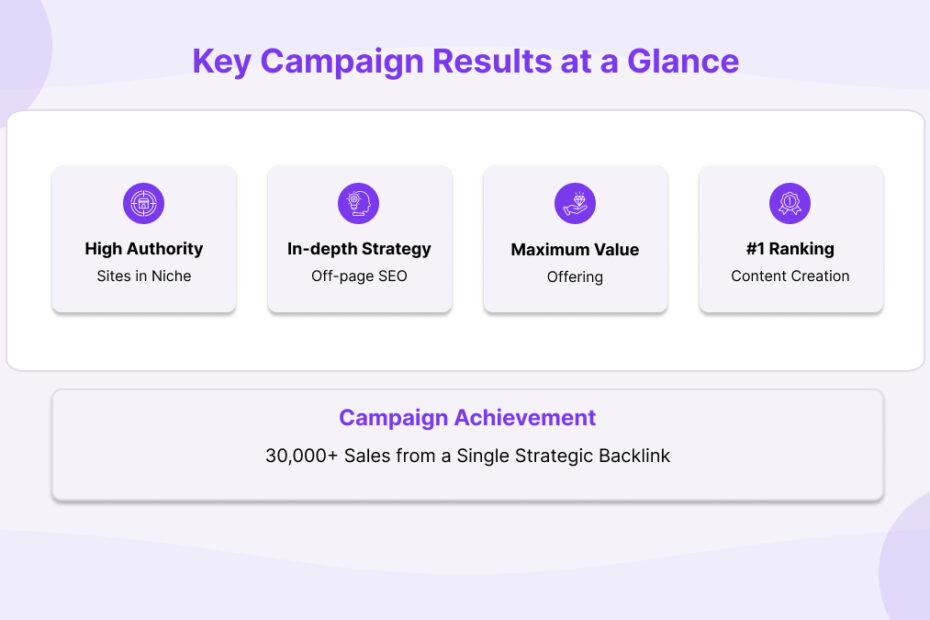Click the "Key Campaign Results at a Glance" heading
Viewport: 930px width, 620px height.
point(465,61)
